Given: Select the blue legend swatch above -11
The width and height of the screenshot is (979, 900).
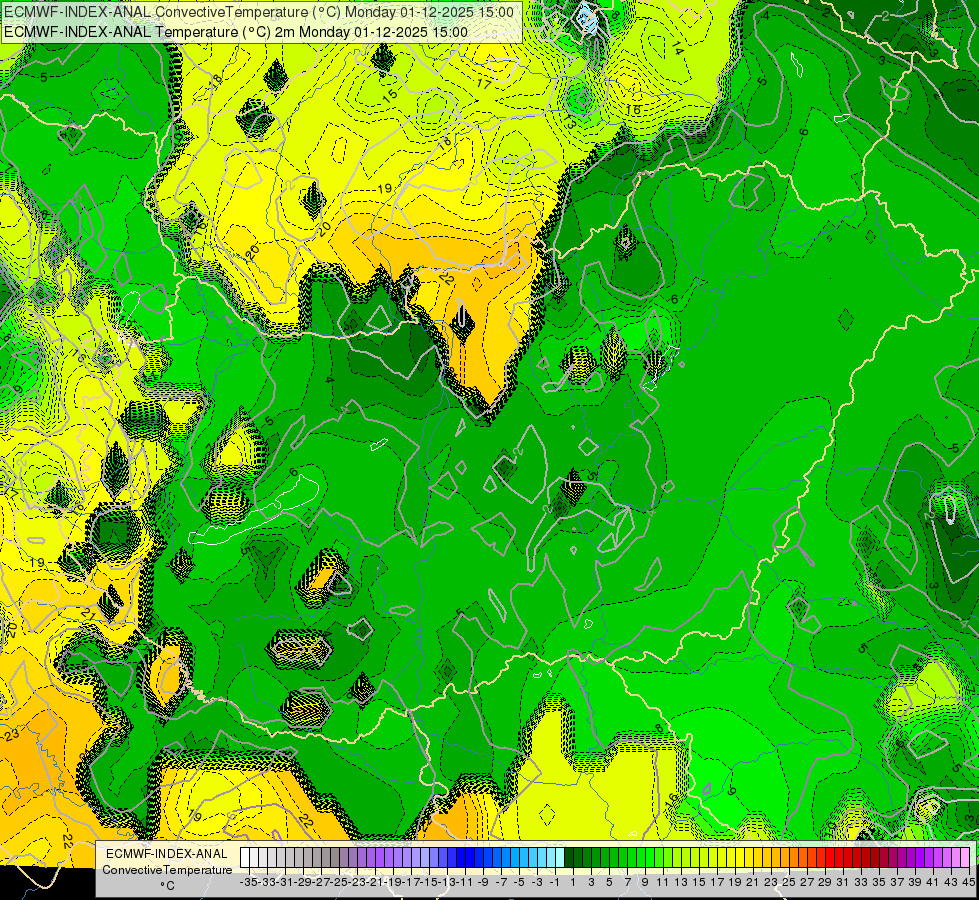Looking at the screenshot, I should 461,858.
